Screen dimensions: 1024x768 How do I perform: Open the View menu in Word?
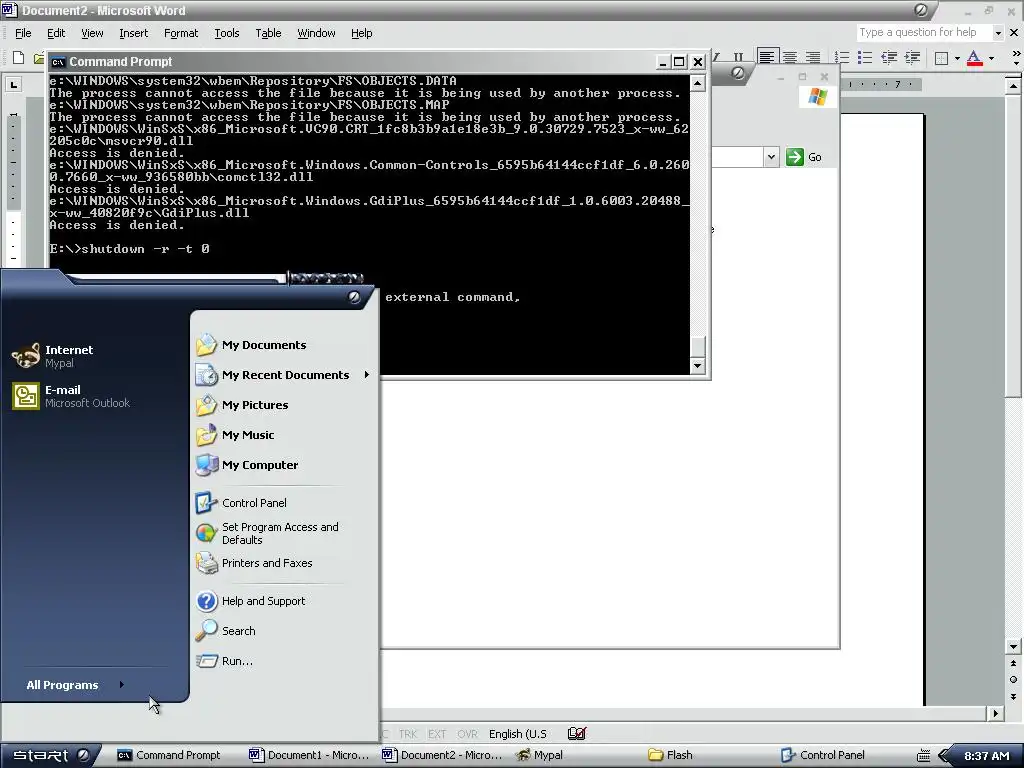(x=92, y=33)
